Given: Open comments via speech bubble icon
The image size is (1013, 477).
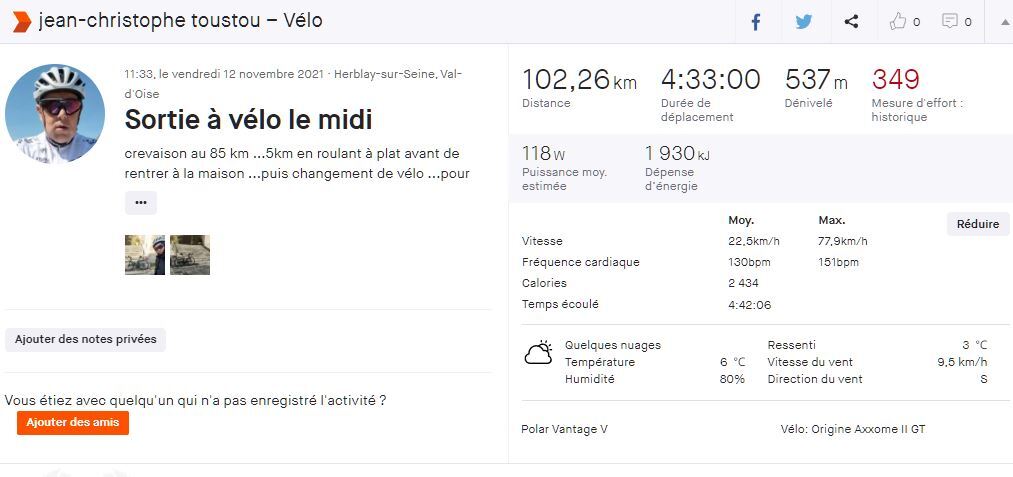Looking at the screenshot, I should 950,21.
